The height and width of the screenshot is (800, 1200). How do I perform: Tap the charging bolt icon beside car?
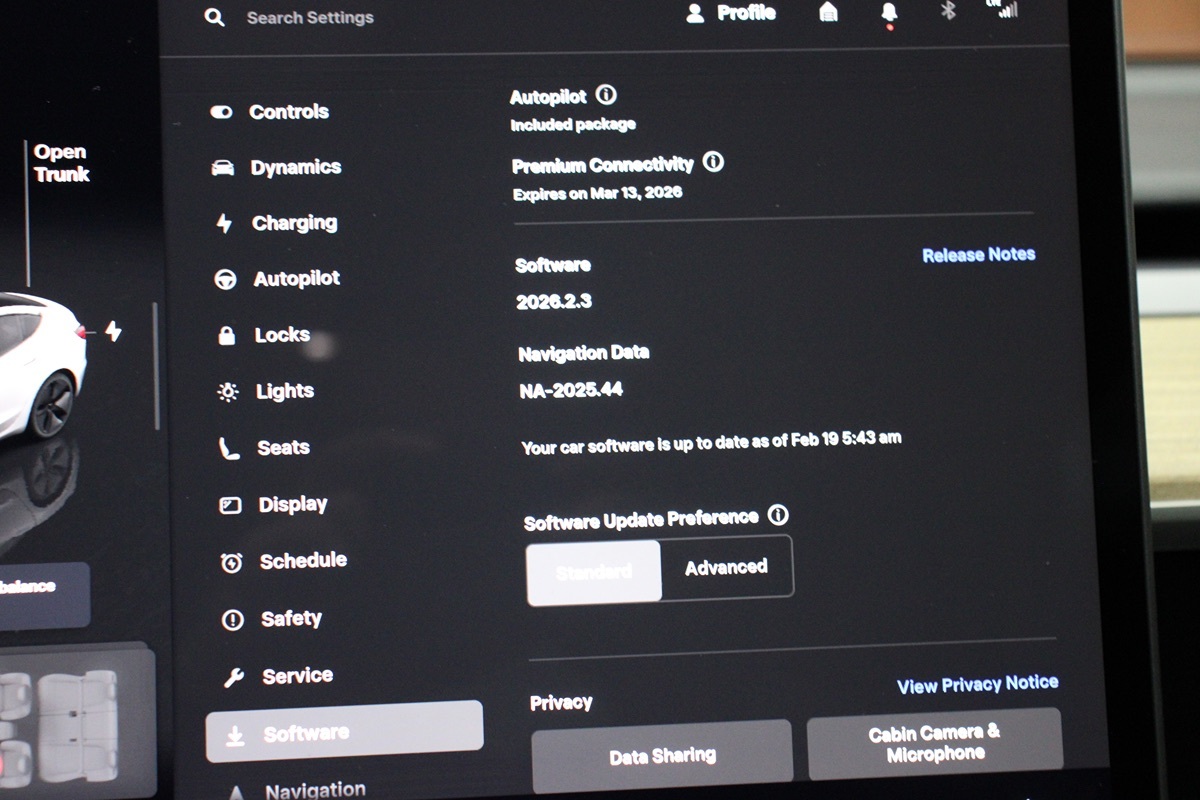(113, 331)
